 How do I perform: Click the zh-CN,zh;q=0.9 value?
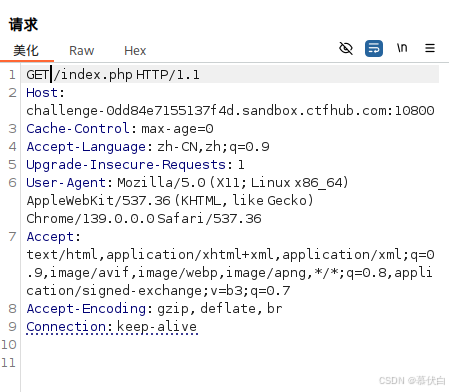click(213, 147)
